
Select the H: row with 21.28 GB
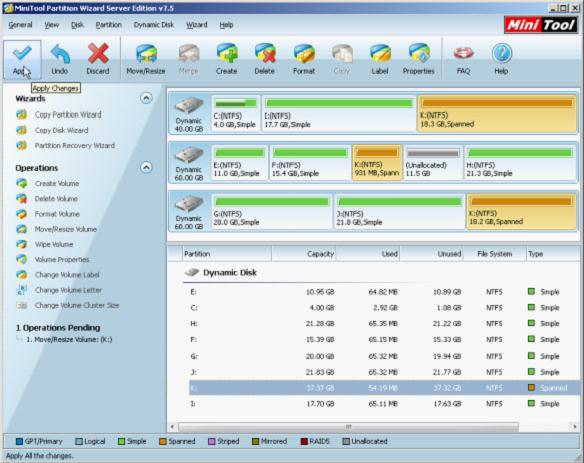(384, 324)
